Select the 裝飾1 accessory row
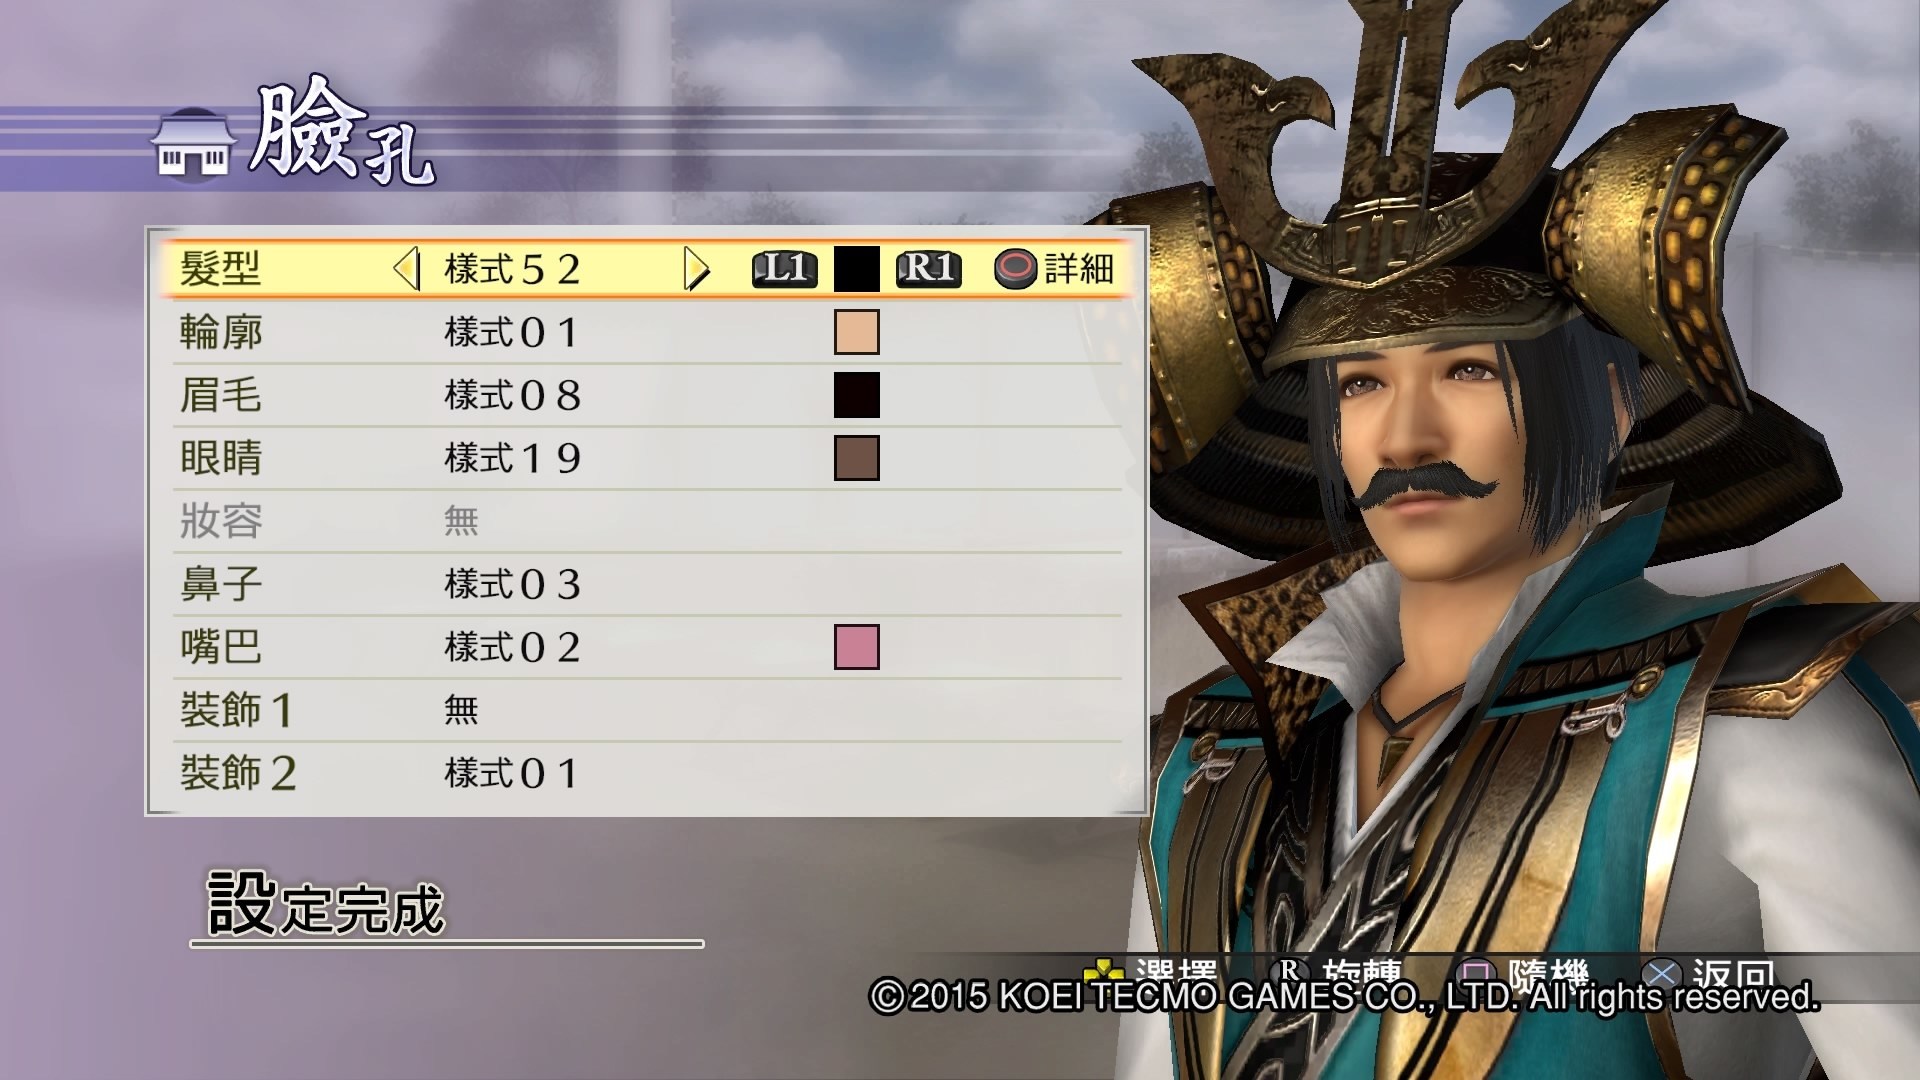The height and width of the screenshot is (1080, 1920). pyautogui.click(x=647, y=710)
